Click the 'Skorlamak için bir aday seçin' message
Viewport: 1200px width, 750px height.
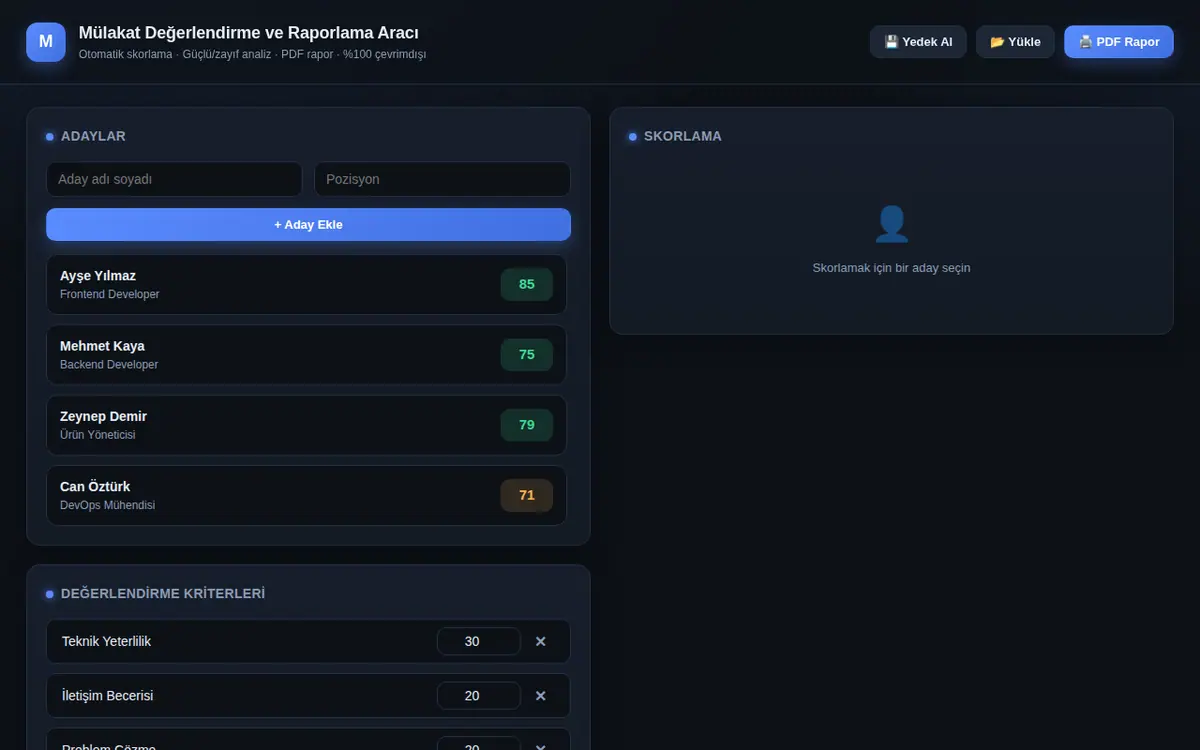tap(891, 268)
